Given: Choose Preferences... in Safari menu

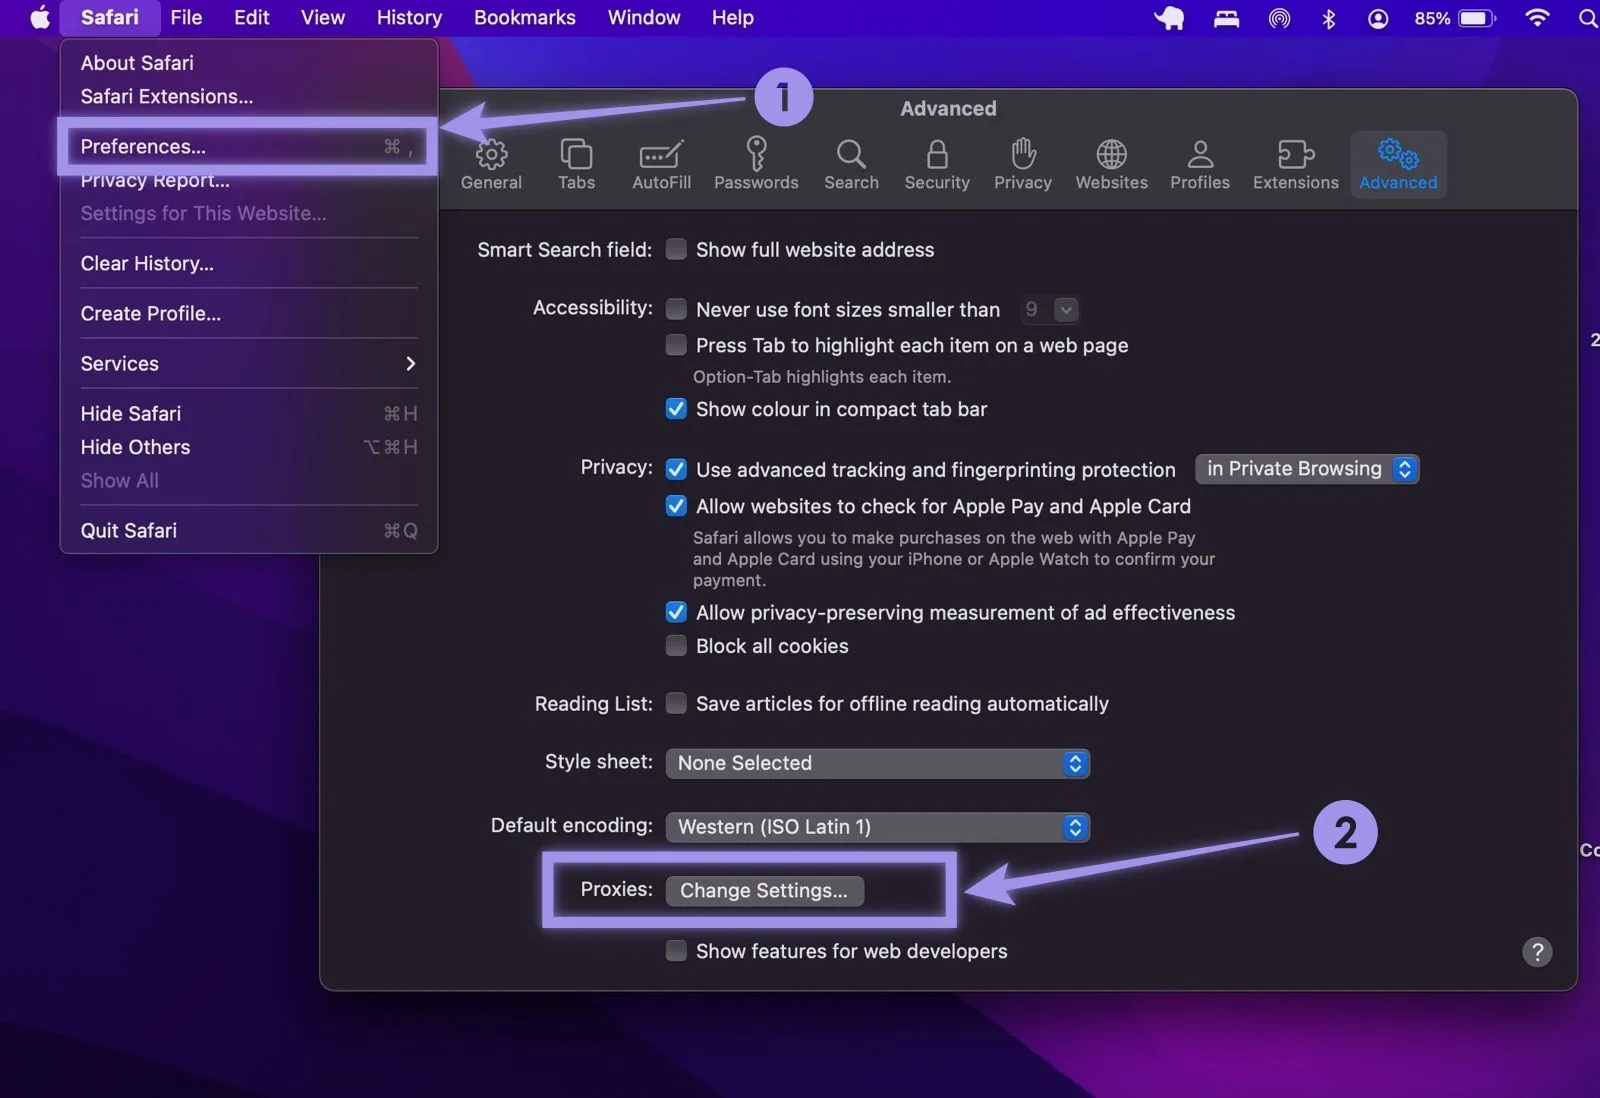Looking at the screenshot, I should tap(248, 146).
